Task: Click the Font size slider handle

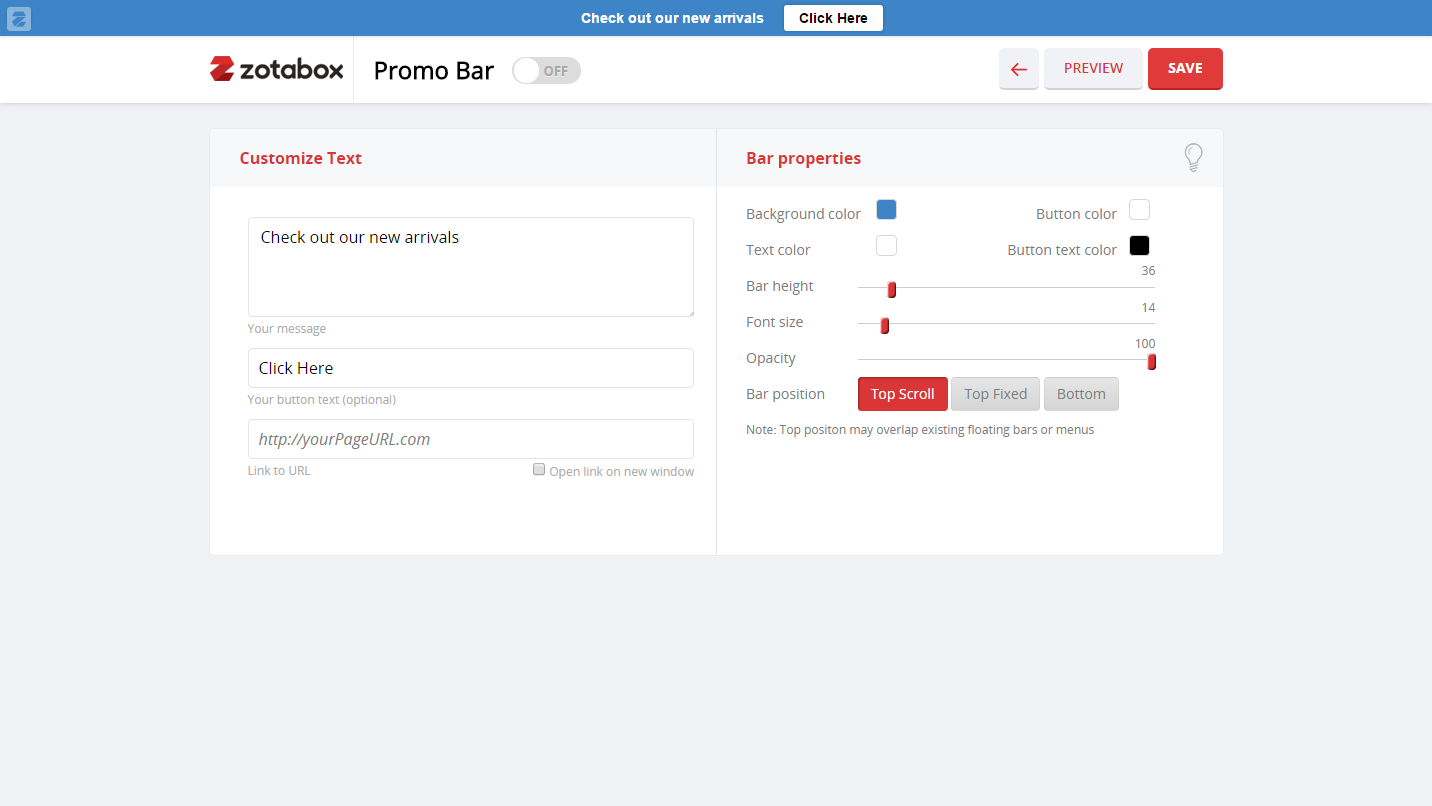Action: [x=882, y=325]
